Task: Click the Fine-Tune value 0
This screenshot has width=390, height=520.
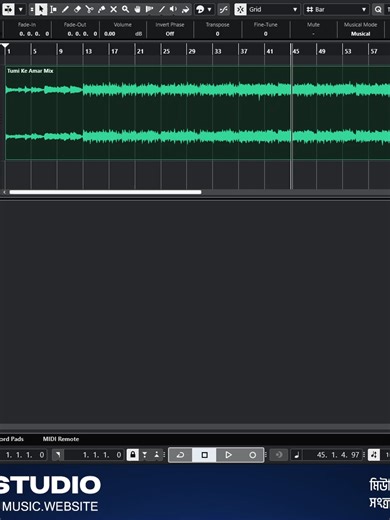Action: pos(265,34)
